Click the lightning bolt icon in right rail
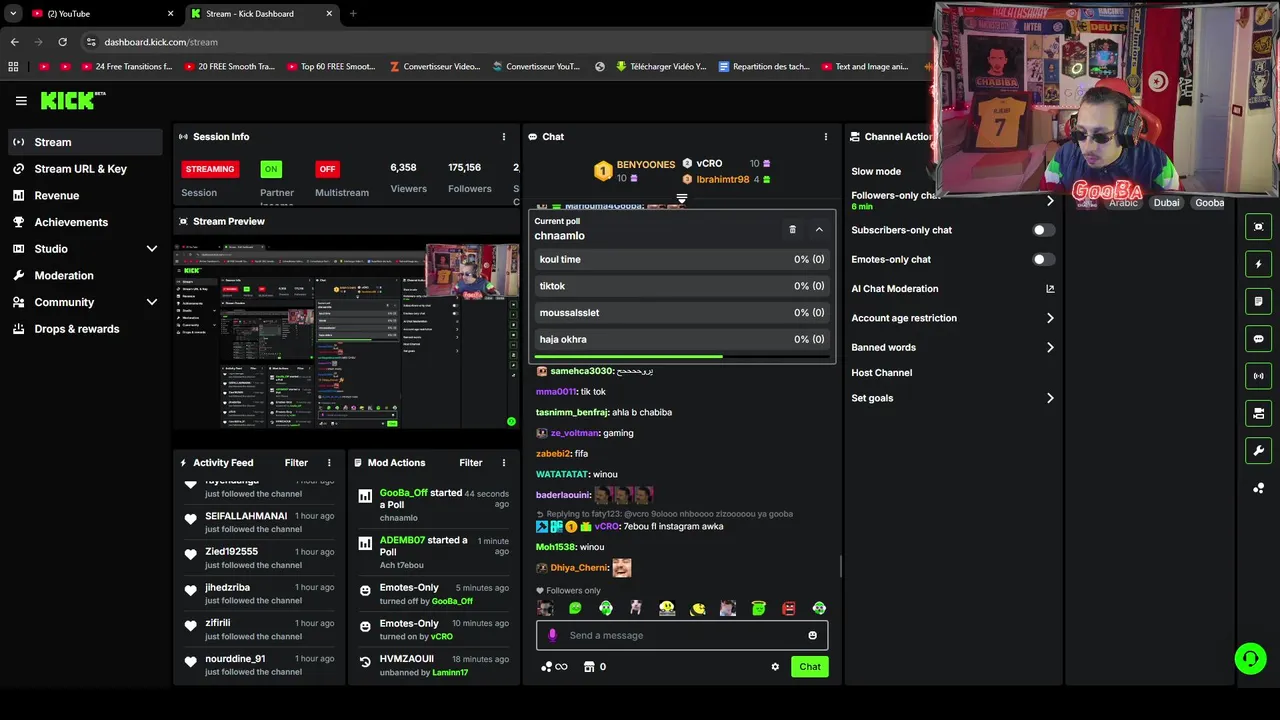This screenshot has width=1280, height=720. click(1259, 264)
